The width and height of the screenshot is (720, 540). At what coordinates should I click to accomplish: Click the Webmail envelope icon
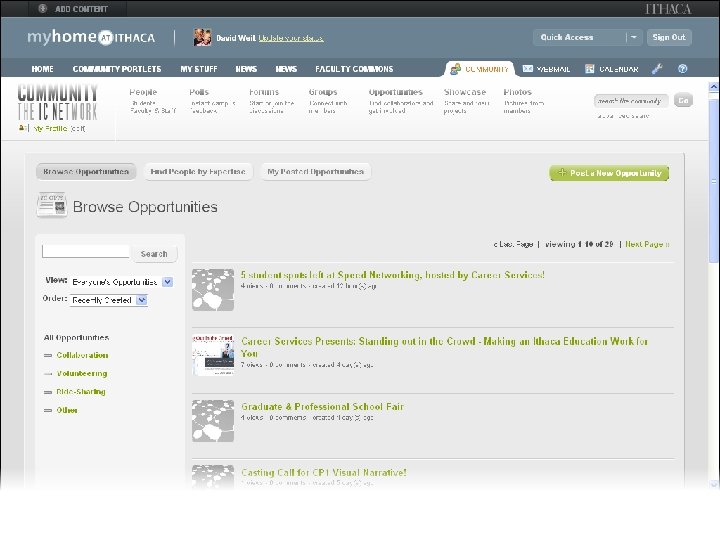(x=528, y=69)
